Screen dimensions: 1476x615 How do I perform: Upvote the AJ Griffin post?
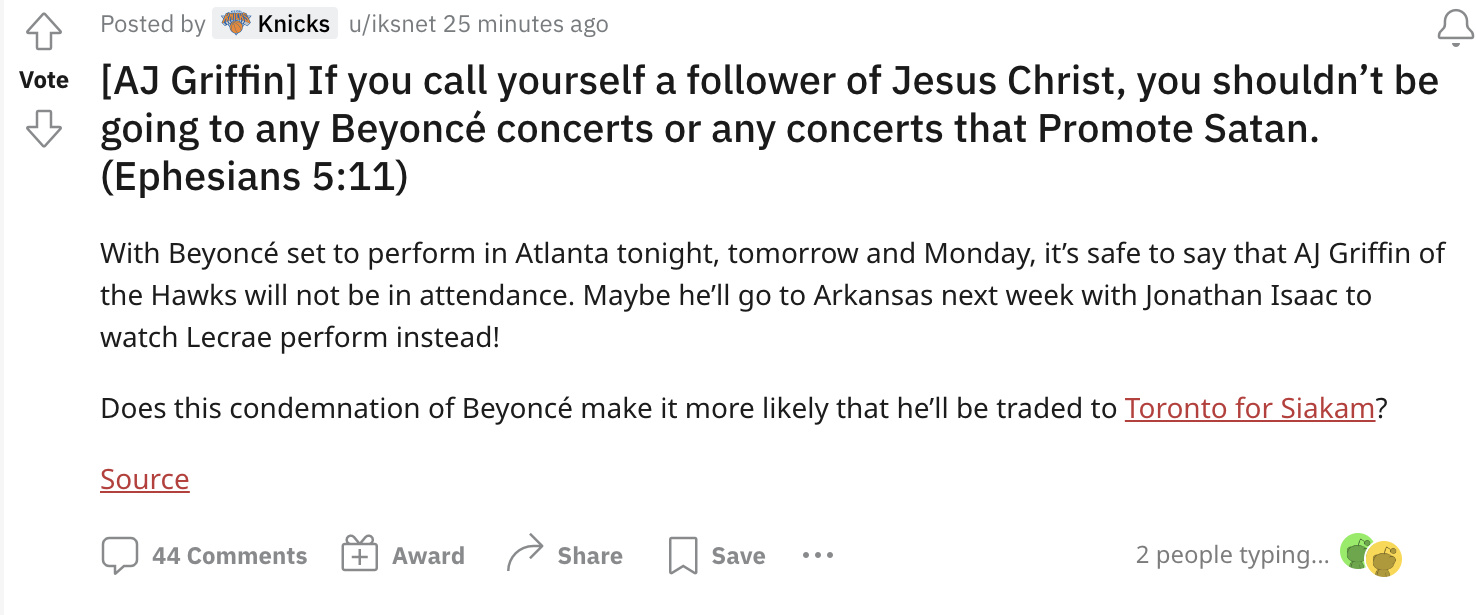coord(44,30)
